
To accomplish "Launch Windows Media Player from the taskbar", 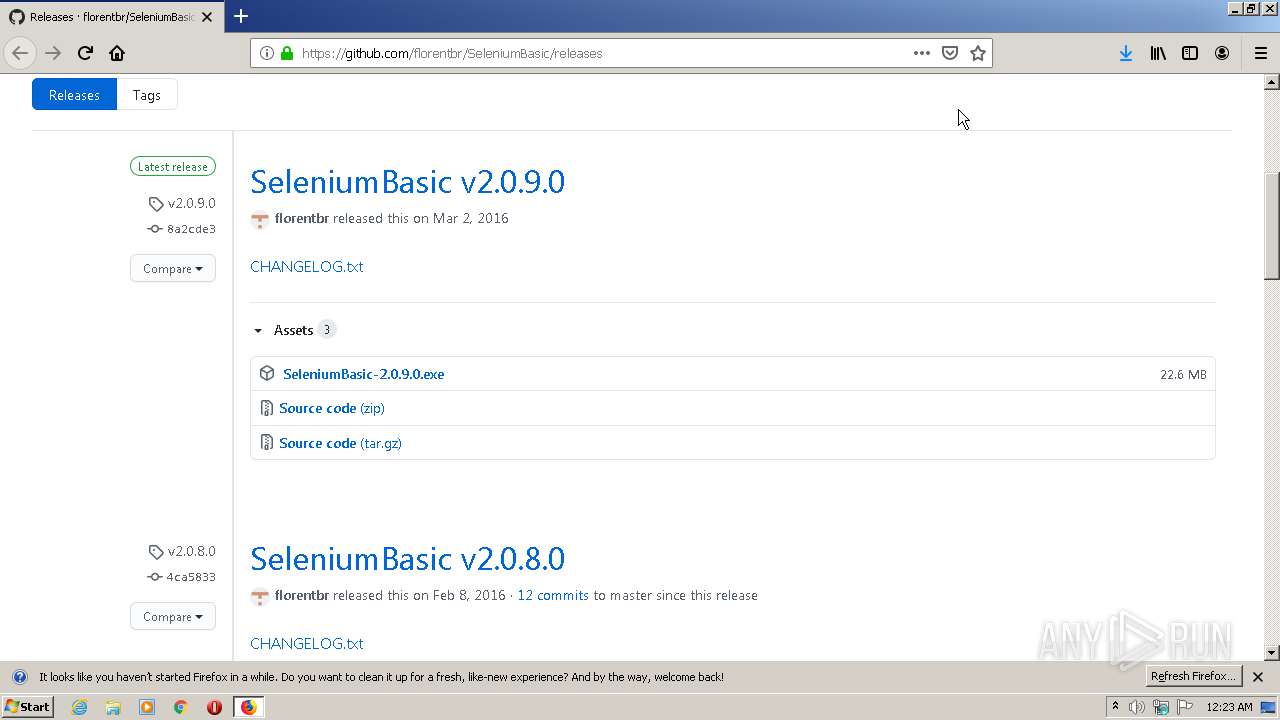I will (x=147, y=707).
